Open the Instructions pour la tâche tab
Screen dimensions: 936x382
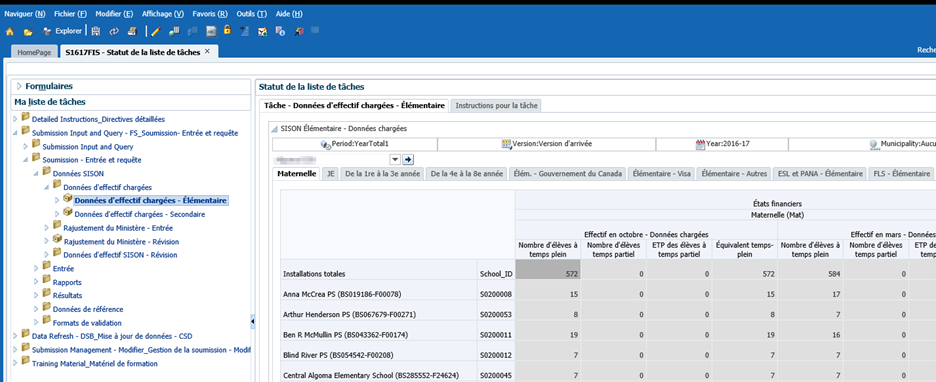(496, 106)
